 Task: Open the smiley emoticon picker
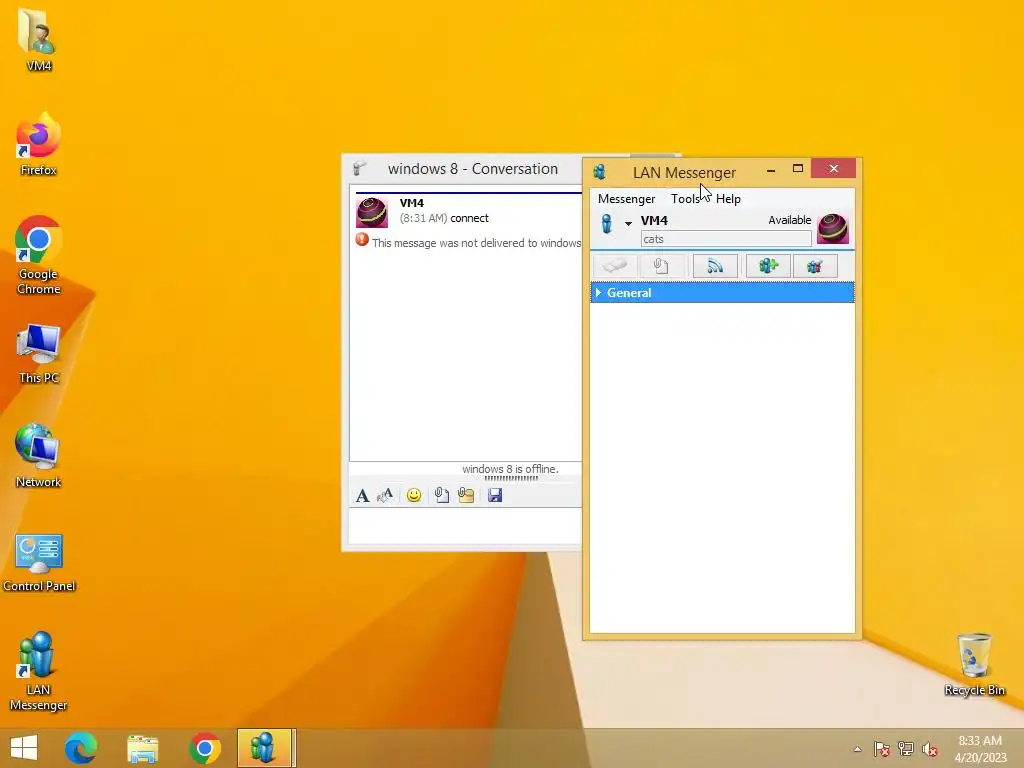413,496
